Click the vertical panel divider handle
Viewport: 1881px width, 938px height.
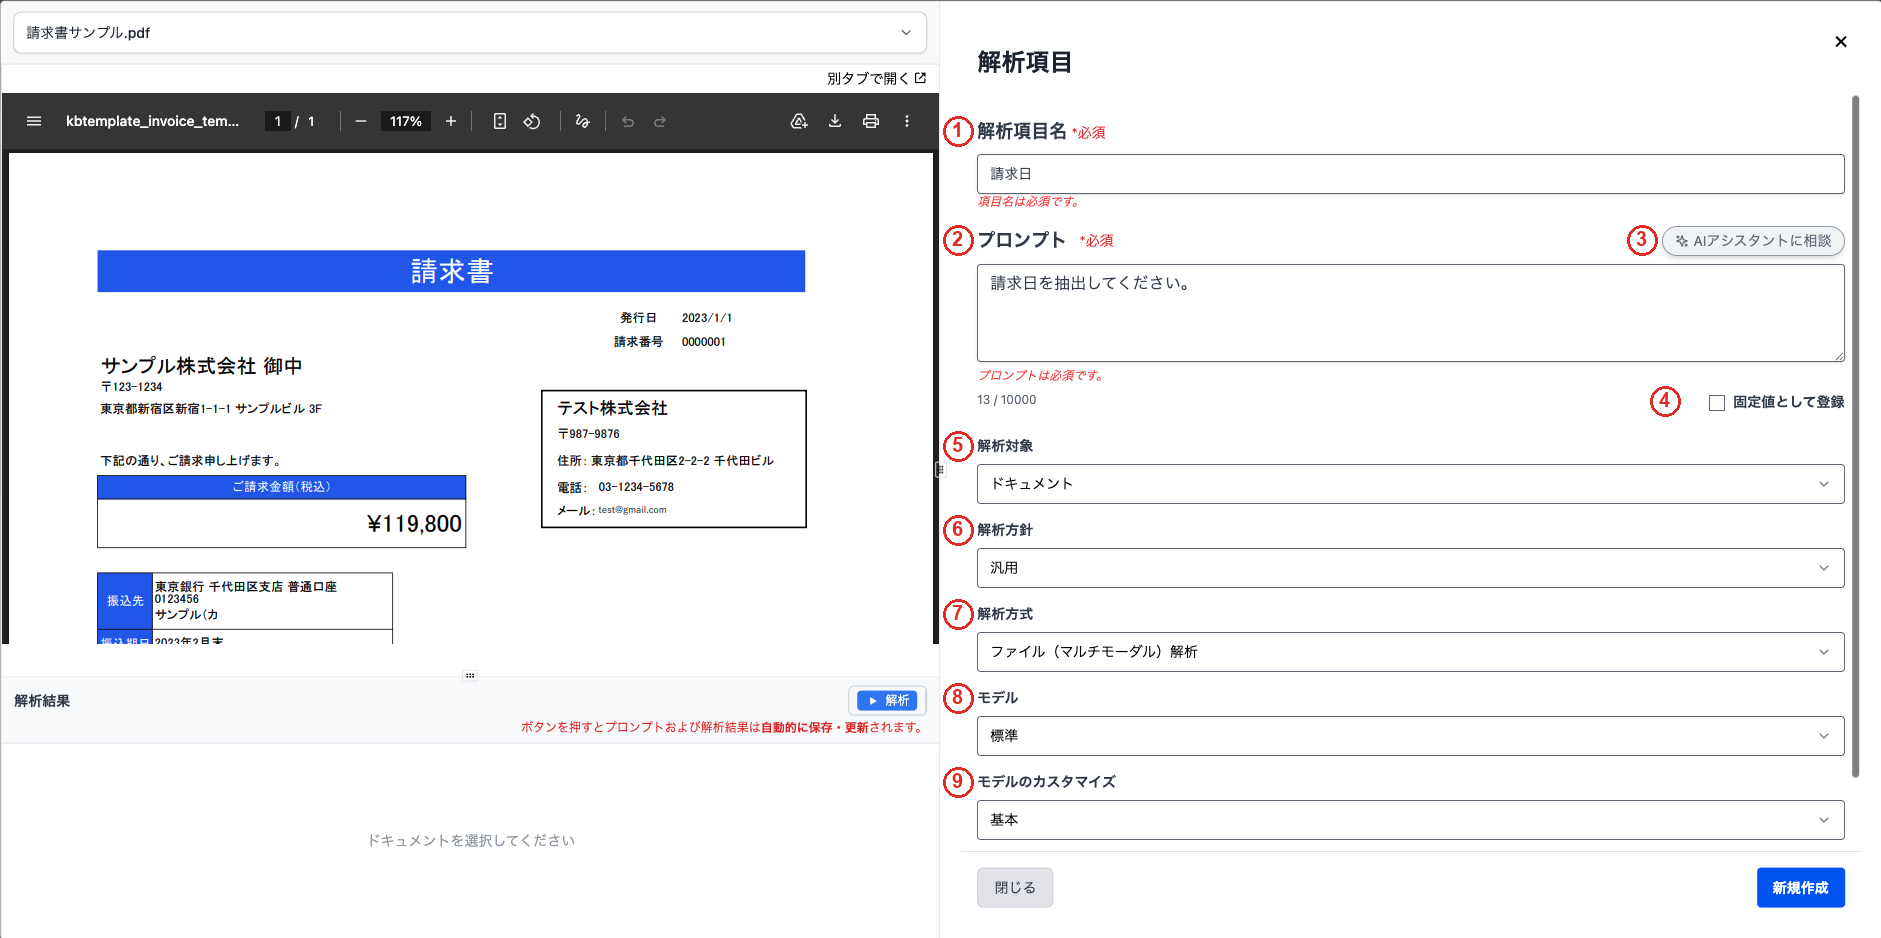939,469
